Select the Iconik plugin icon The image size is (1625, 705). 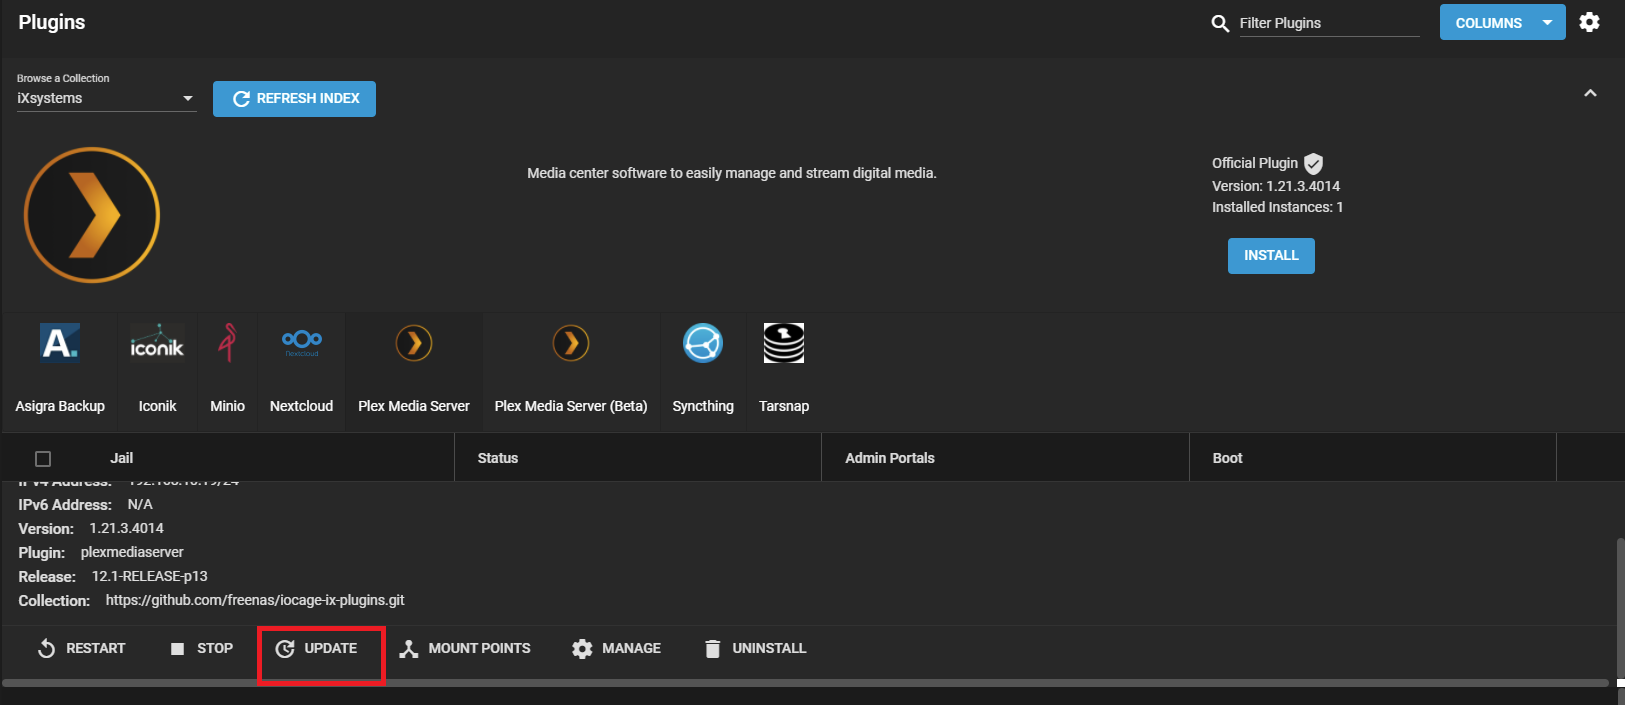click(157, 343)
